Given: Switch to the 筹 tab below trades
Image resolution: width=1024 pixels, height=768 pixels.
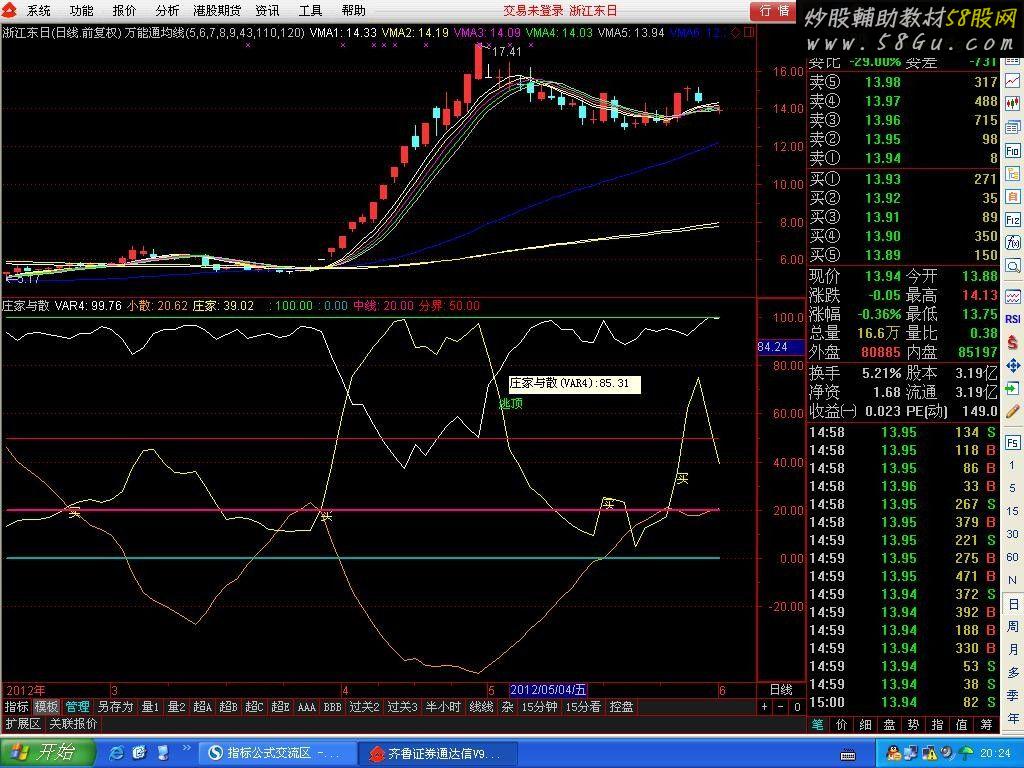Looking at the screenshot, I should 987,724.
